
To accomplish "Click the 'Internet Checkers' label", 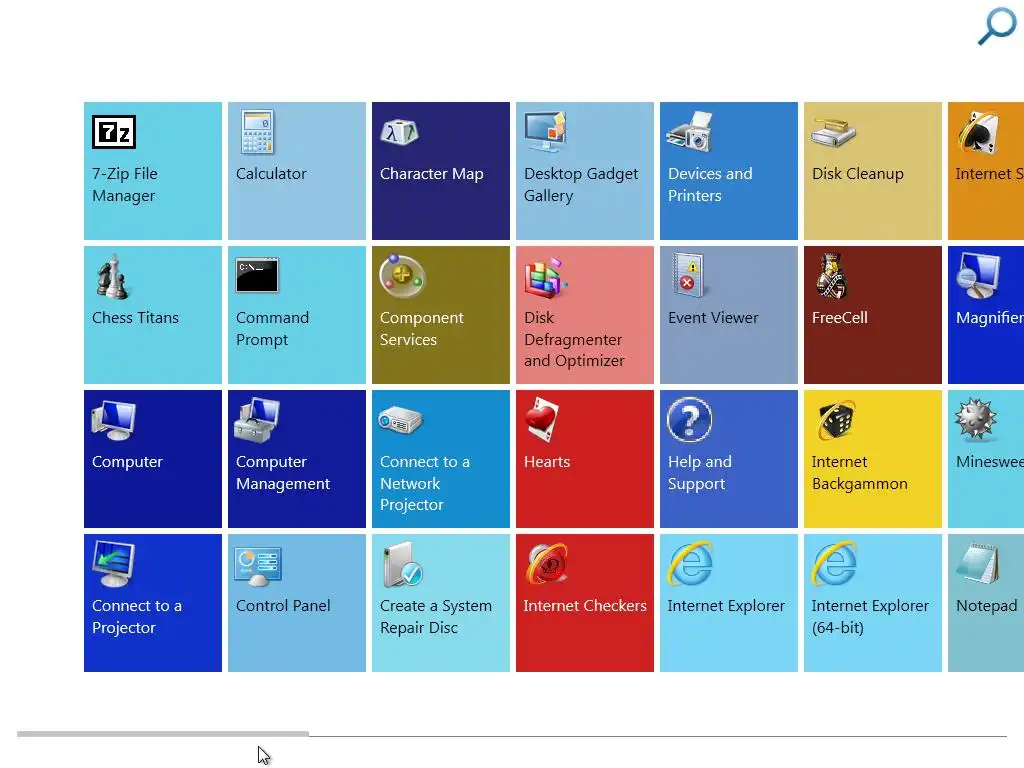I will (x=584, y=606).
